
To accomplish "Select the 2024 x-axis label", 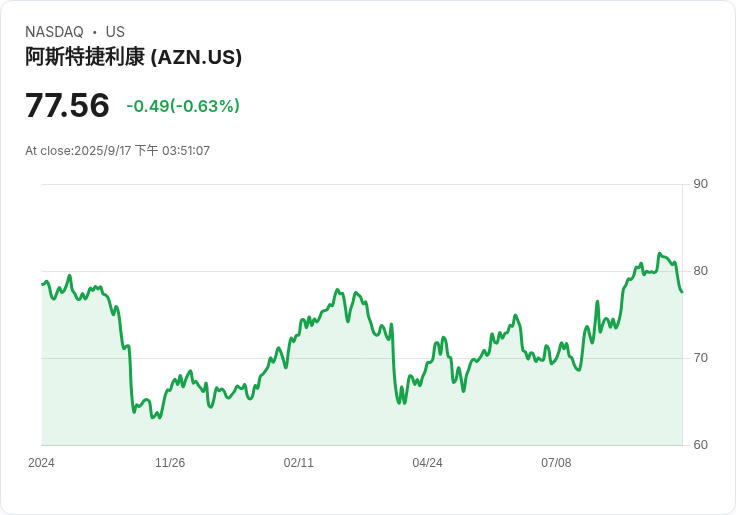I will (41, 463).
